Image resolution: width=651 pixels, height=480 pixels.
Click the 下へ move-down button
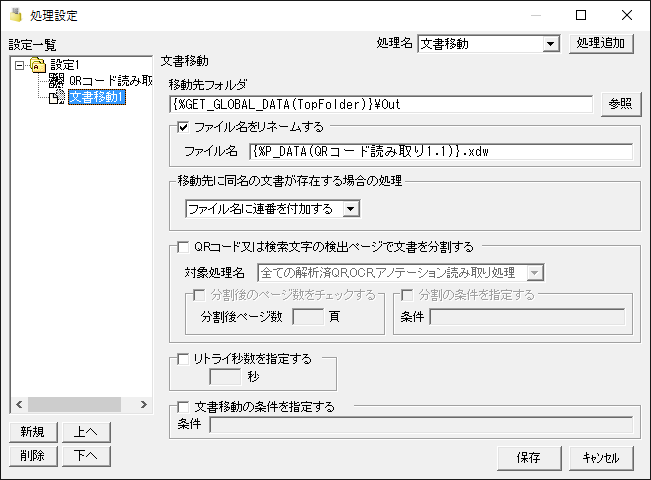pyautogui.click(x=86, y=456)
